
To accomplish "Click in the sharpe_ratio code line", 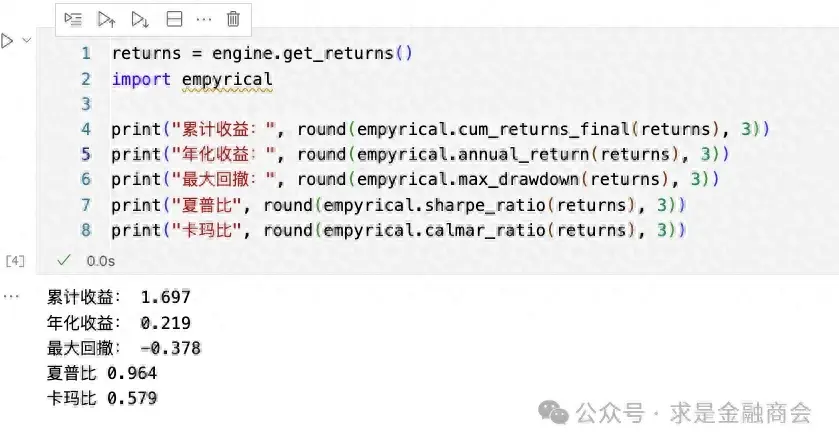I will pyautogui.click(x=398, y=205).
